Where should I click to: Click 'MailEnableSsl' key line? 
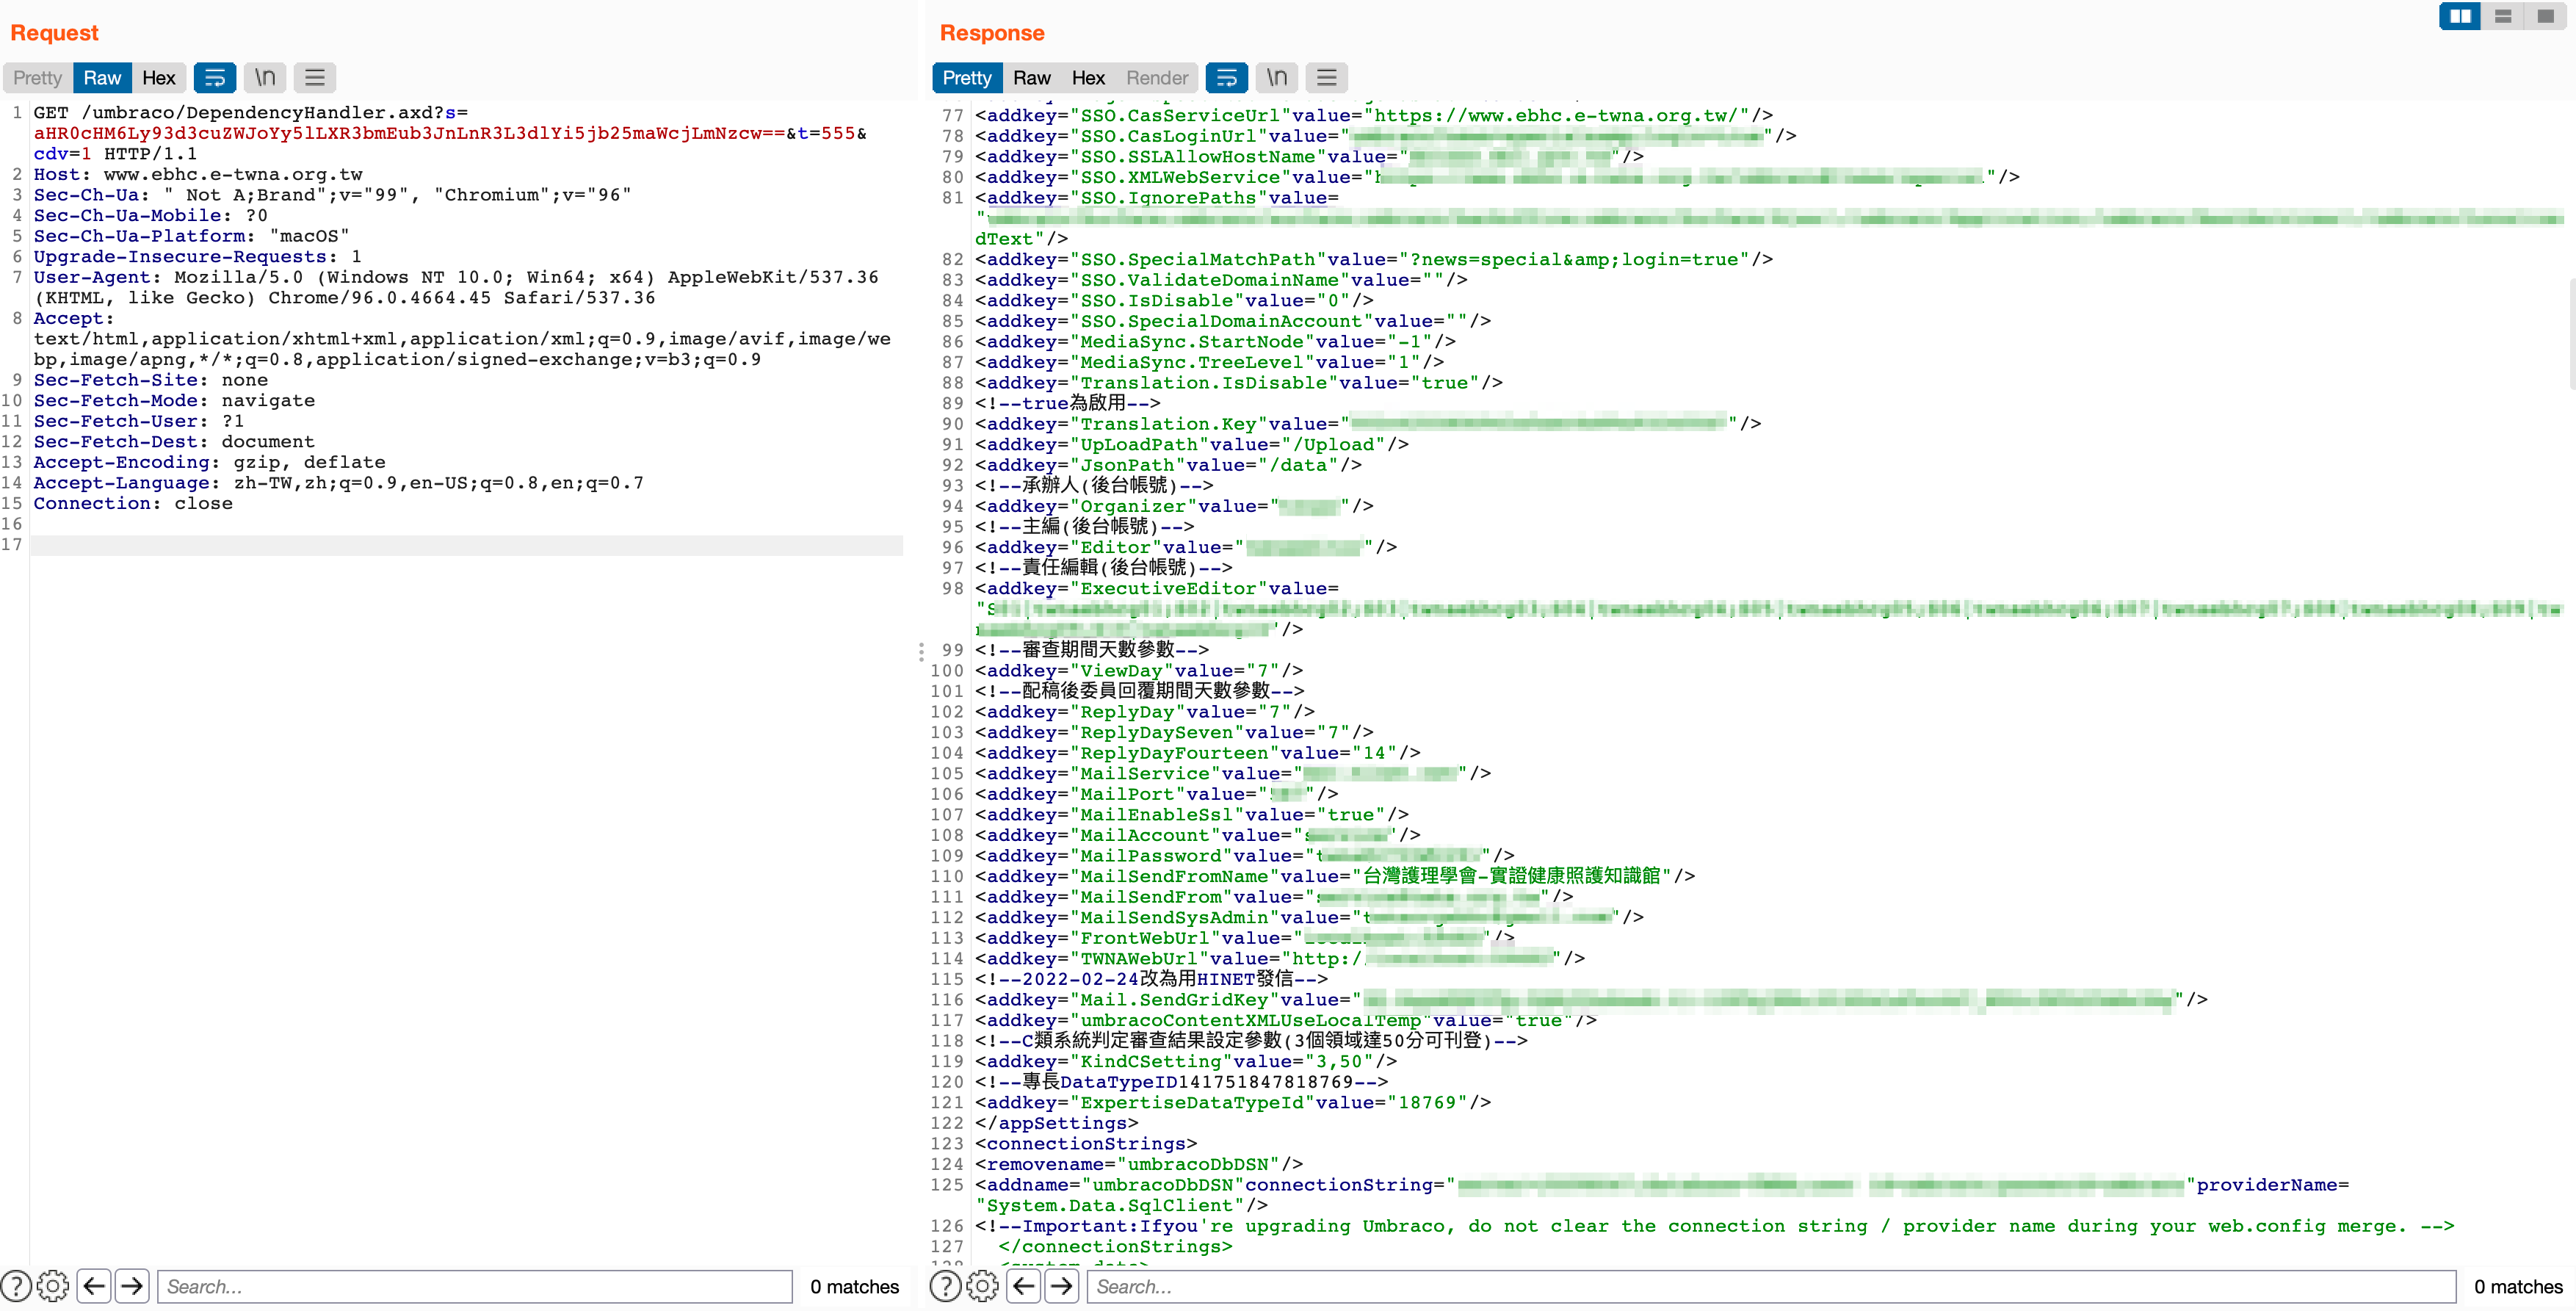click(x=1192, y=814)
